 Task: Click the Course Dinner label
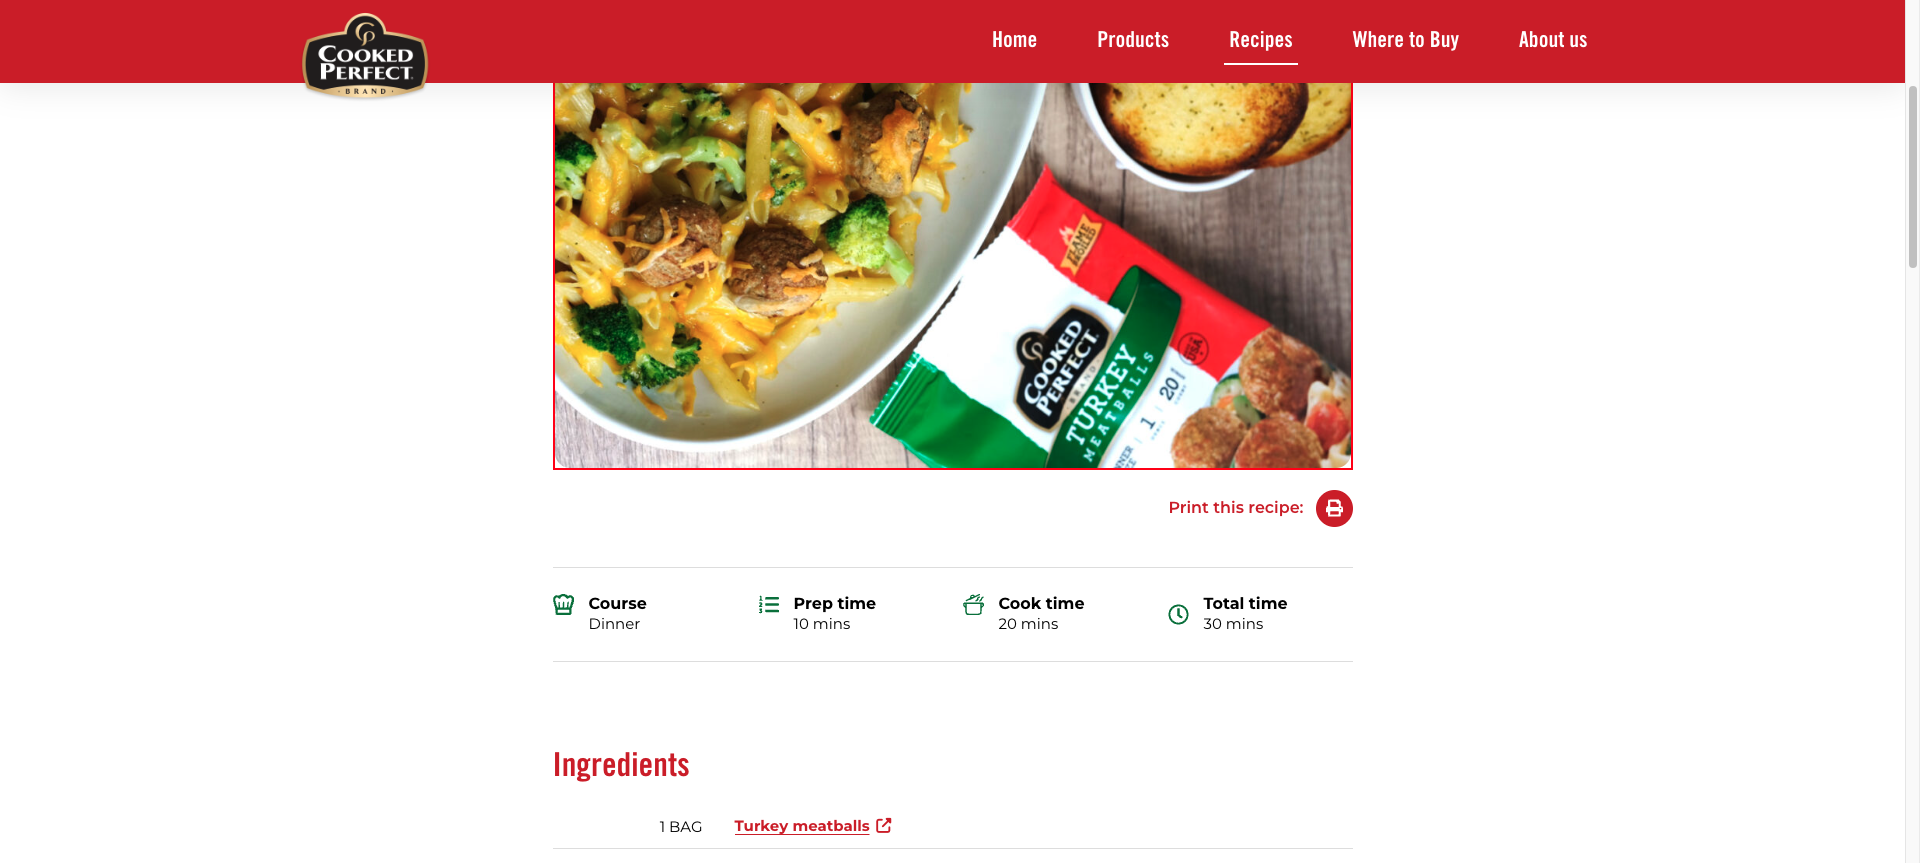[617, 613]
